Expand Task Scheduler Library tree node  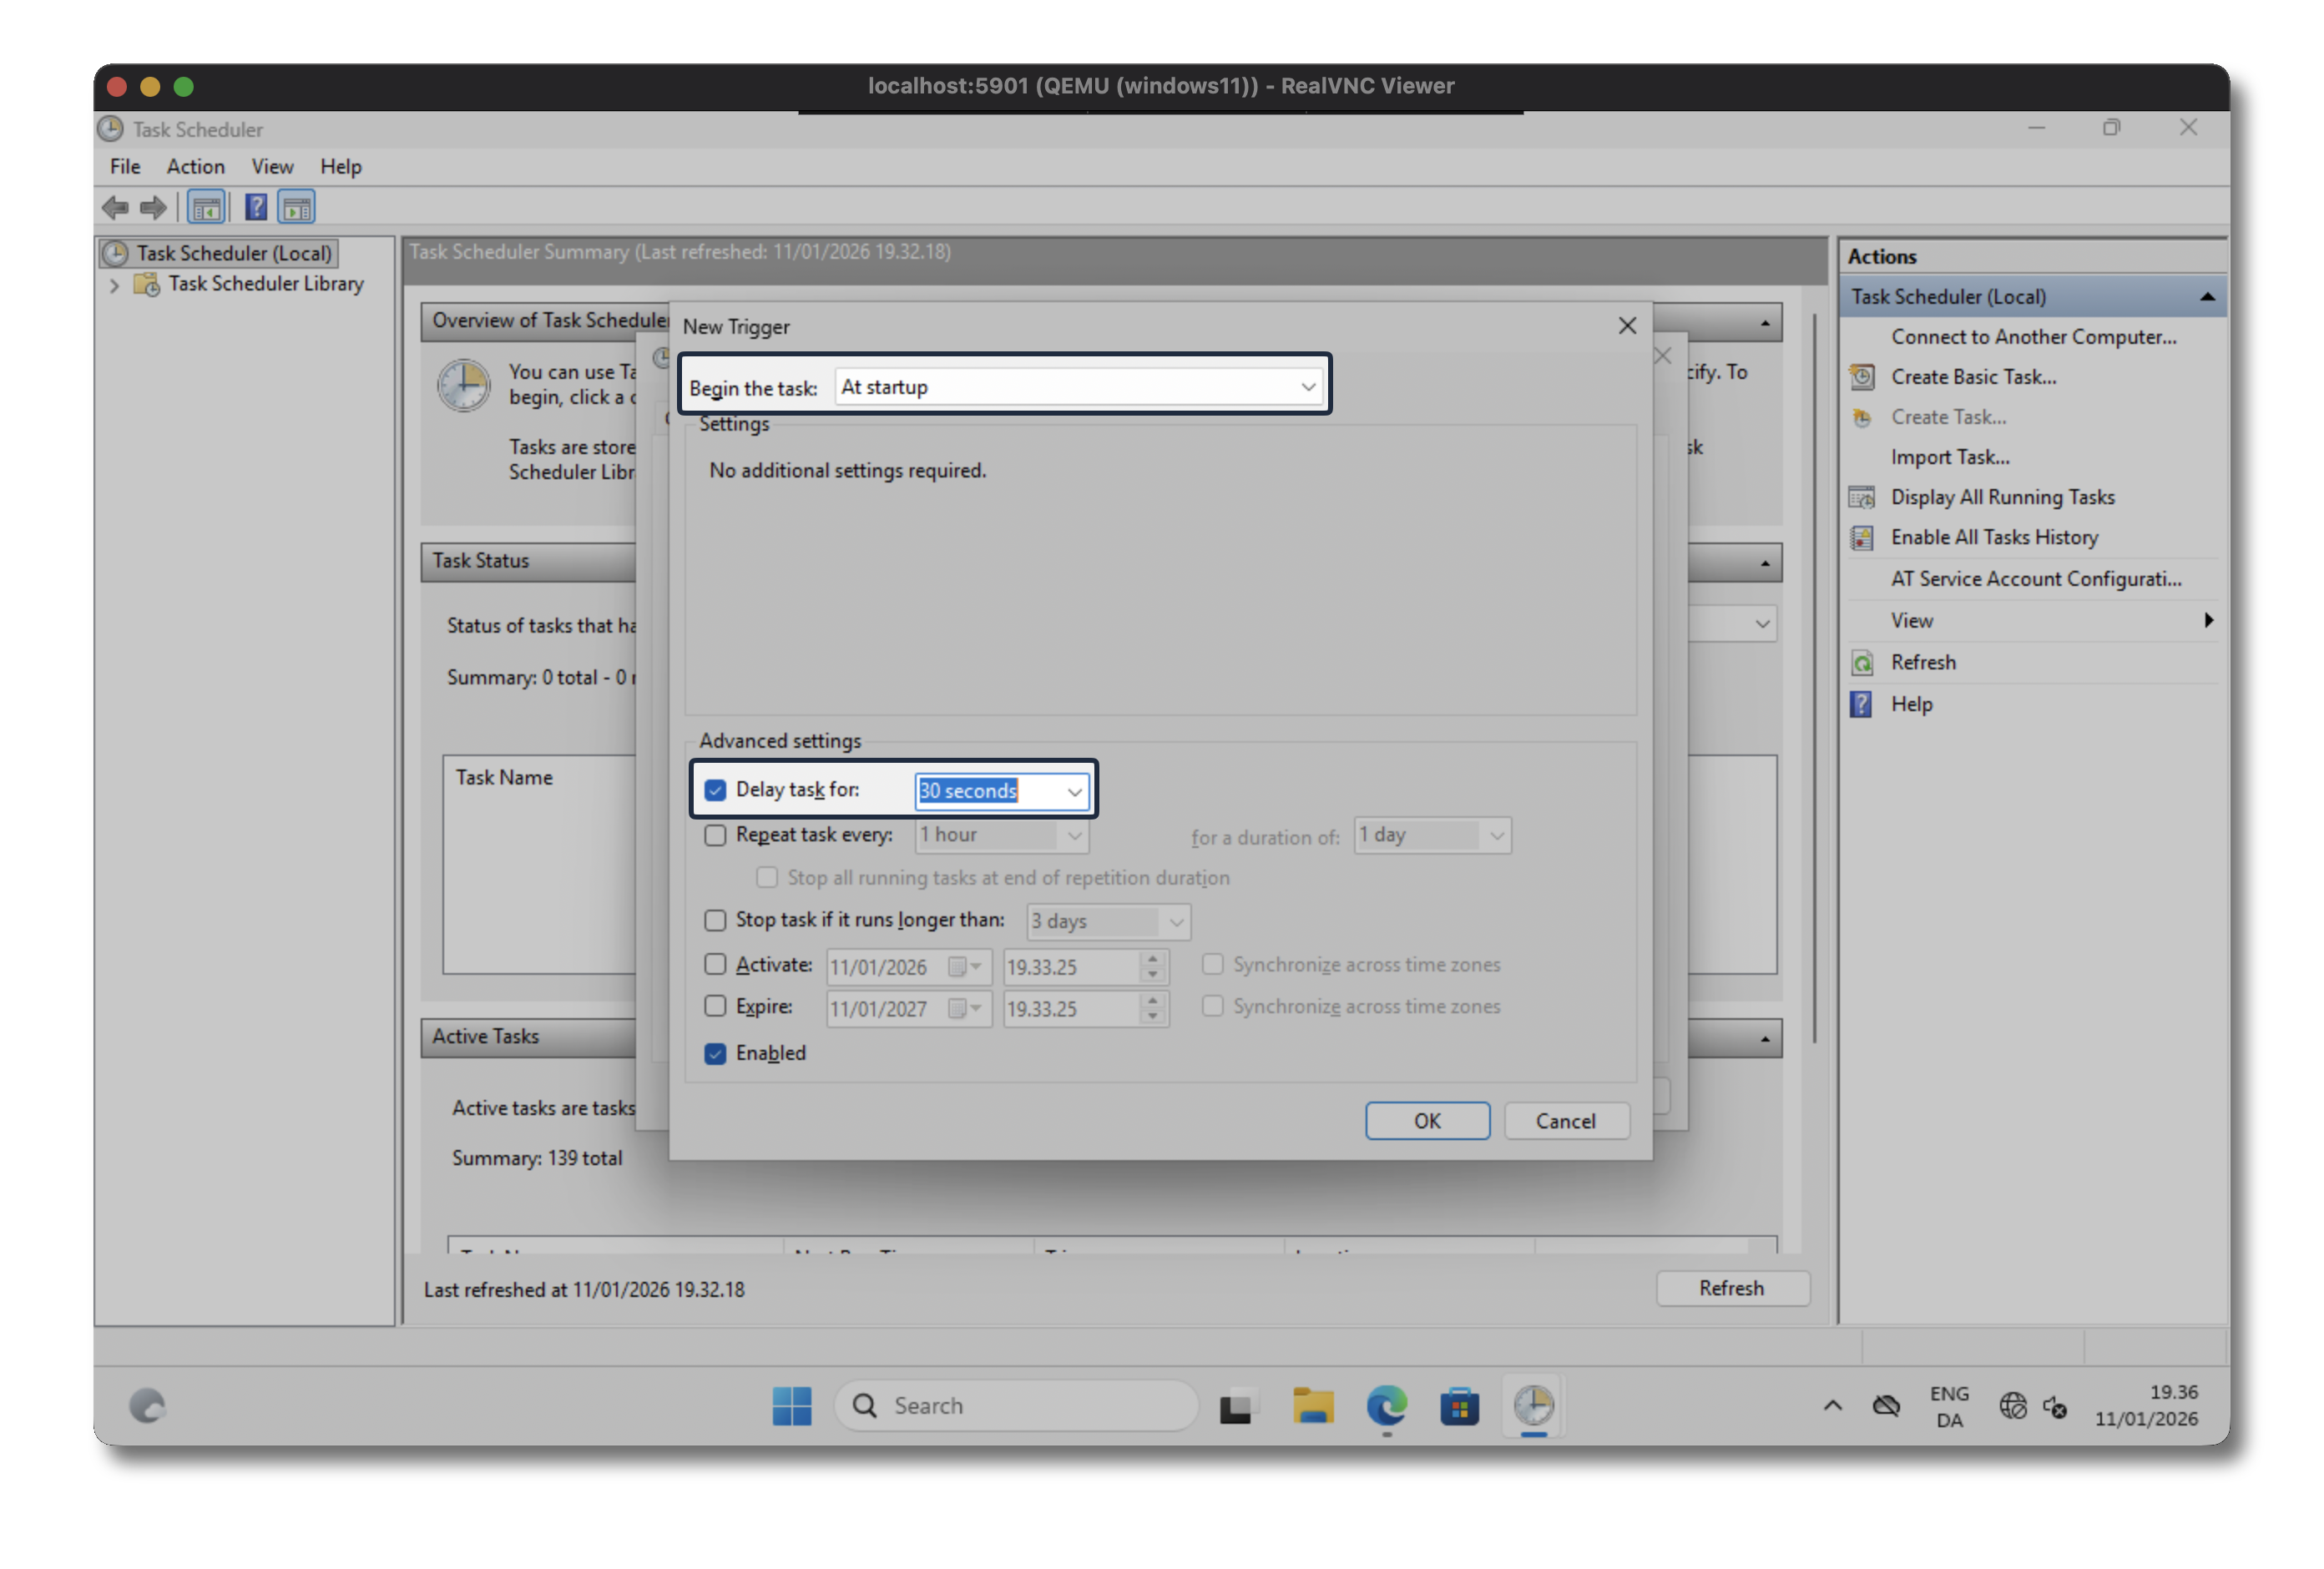114,285
